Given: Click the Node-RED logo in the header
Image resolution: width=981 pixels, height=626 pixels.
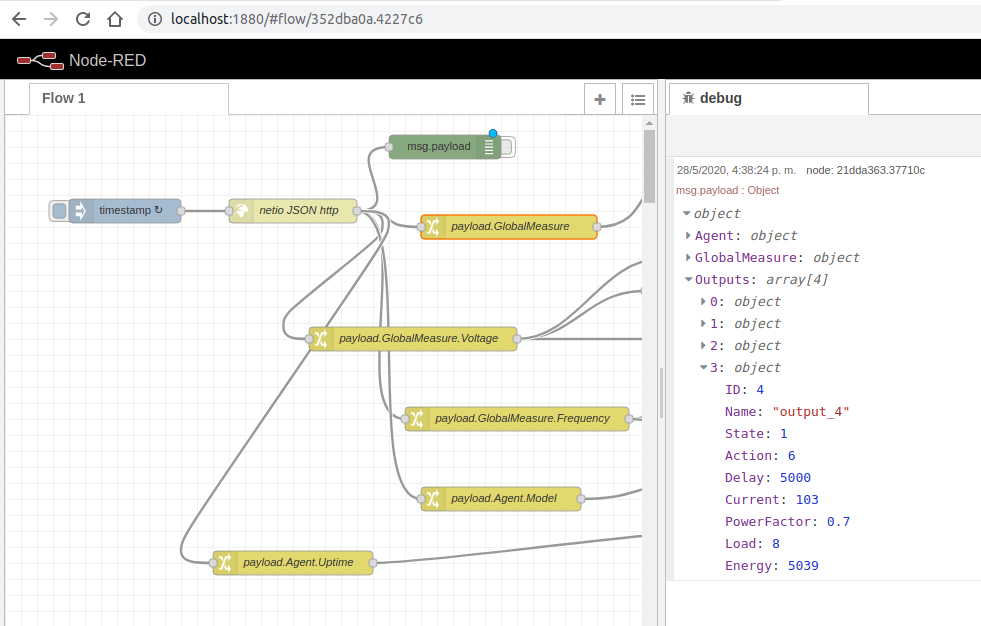Looking at the screenshot, I should [38, 59].
